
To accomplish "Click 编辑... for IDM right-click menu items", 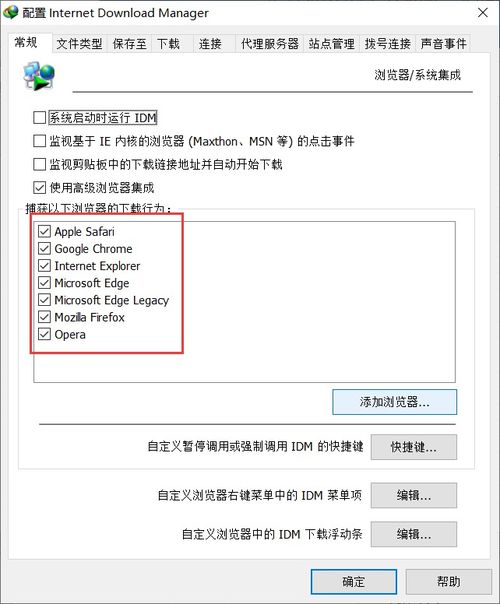I will tap(414, 495).
